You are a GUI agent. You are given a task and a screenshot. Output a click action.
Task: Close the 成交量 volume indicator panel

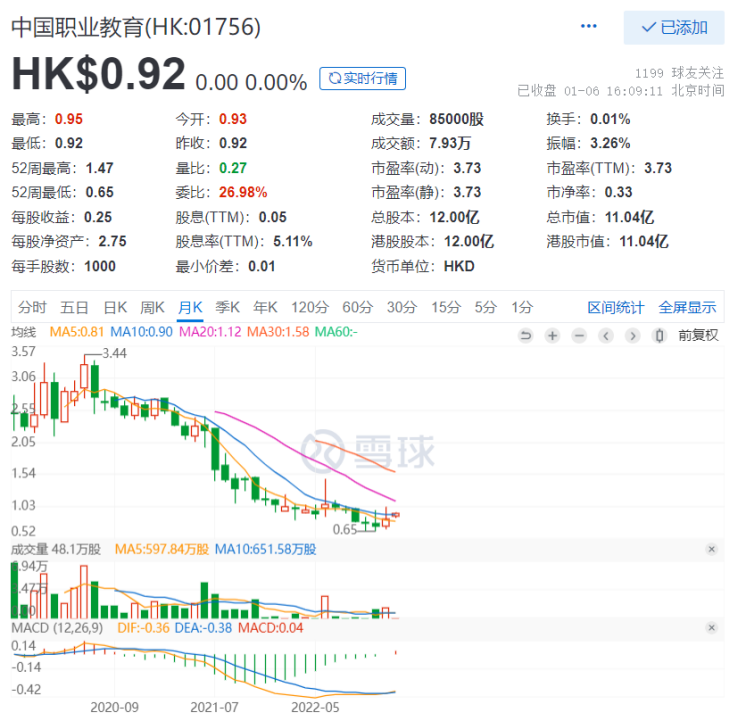[712, 549]
